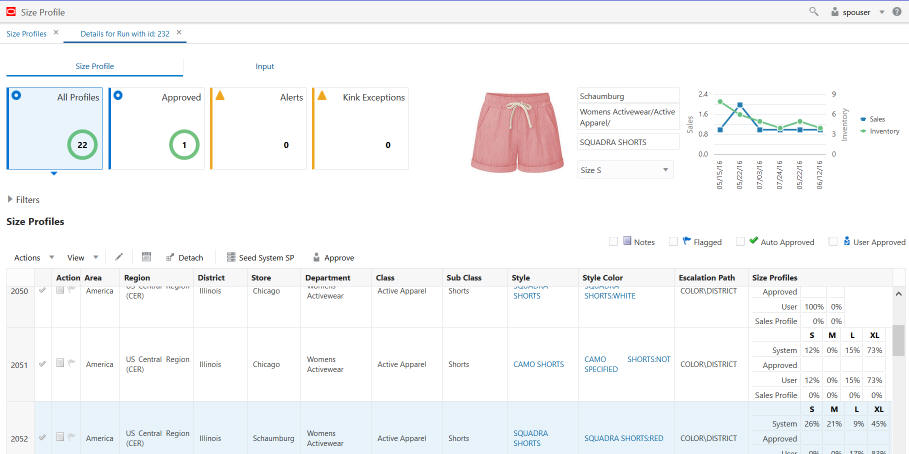The image size is (909, 454).
Task: Select the Alerts tile
Action: pos(258,128)
